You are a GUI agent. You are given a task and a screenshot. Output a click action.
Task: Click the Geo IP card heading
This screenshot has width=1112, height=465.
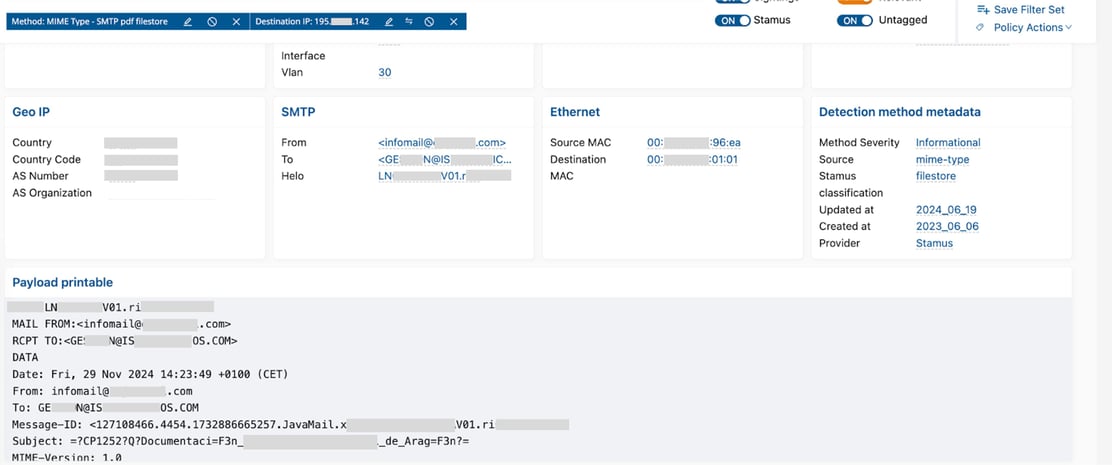(31, 112)
